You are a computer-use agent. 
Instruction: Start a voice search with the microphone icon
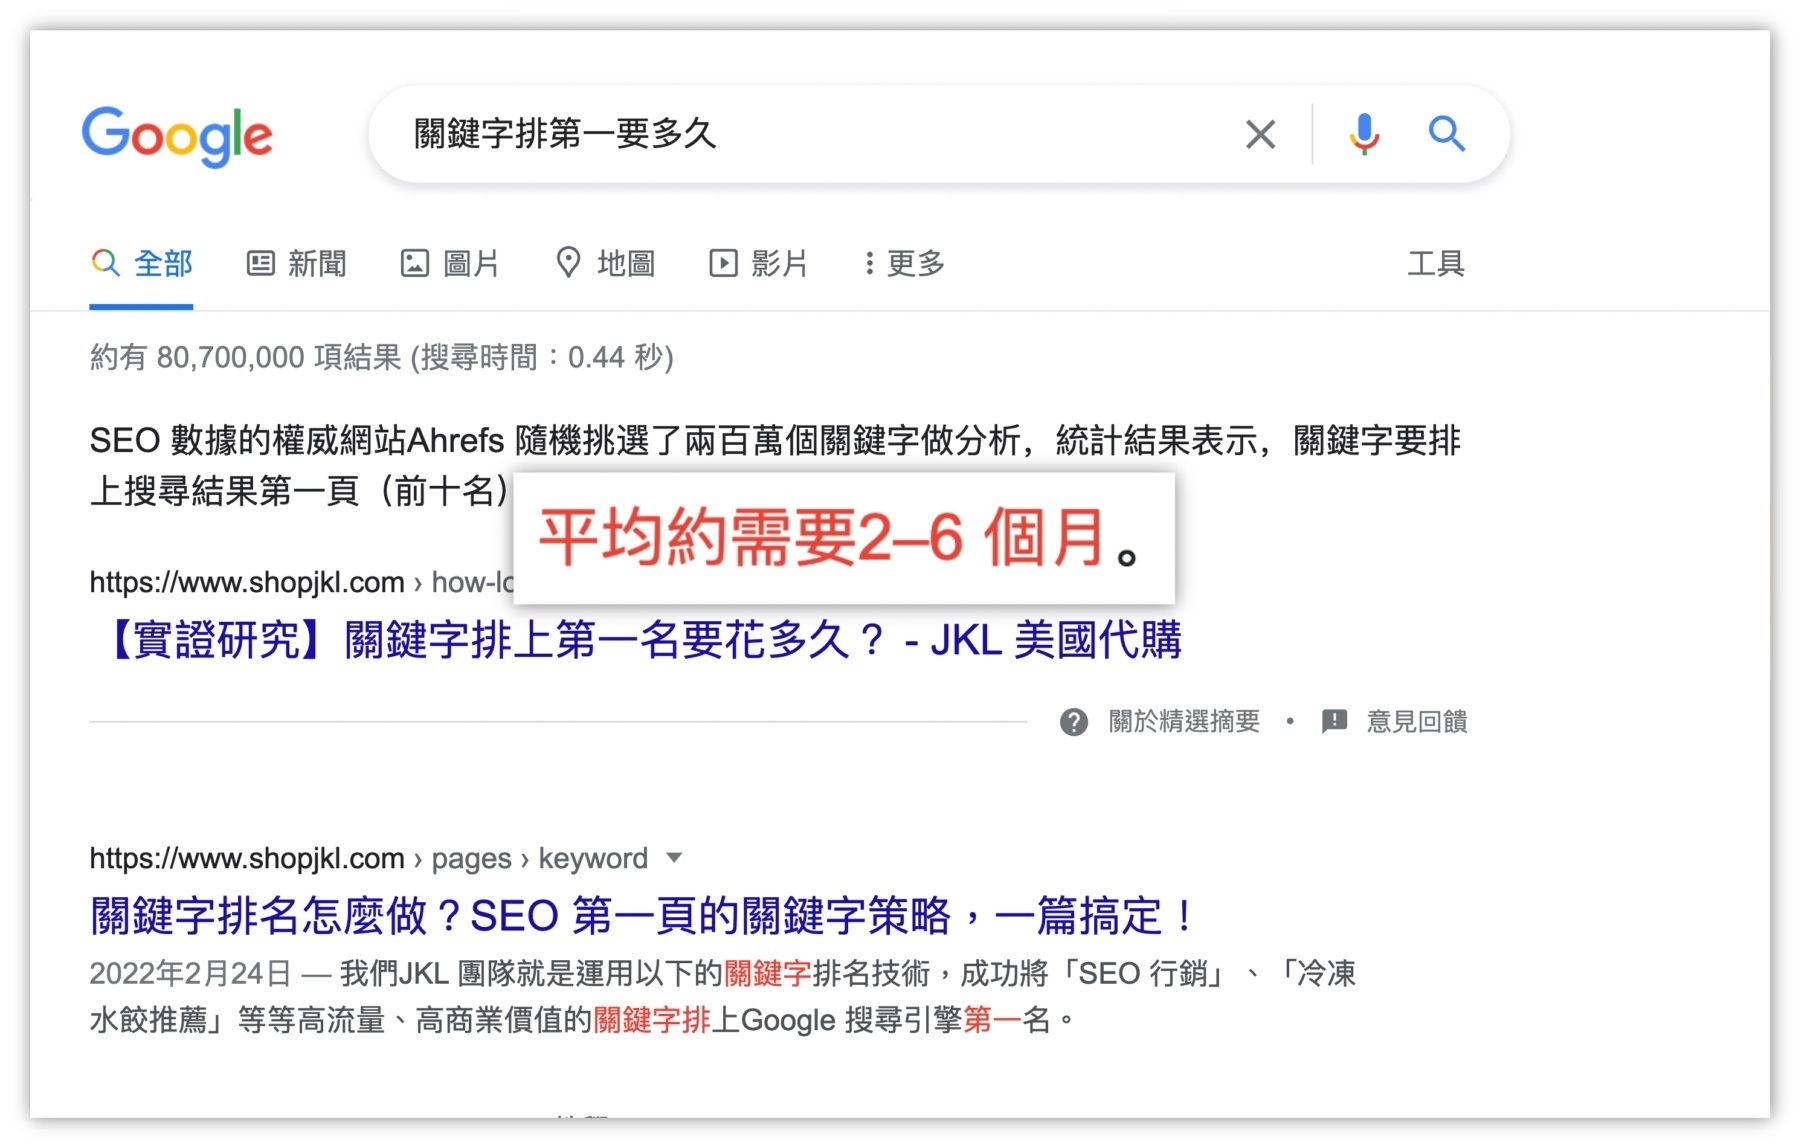(1363, 134)
